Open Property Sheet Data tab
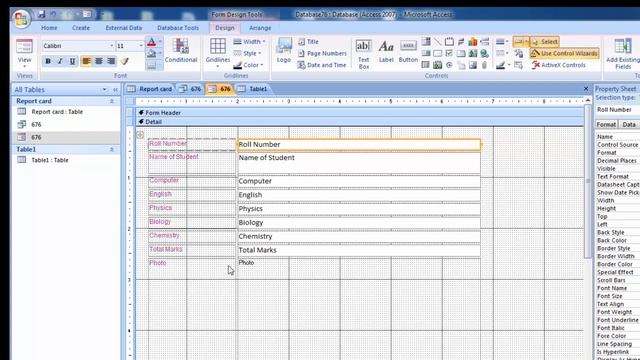Viewport: 640px width, 360px height. tap(629, 124)
